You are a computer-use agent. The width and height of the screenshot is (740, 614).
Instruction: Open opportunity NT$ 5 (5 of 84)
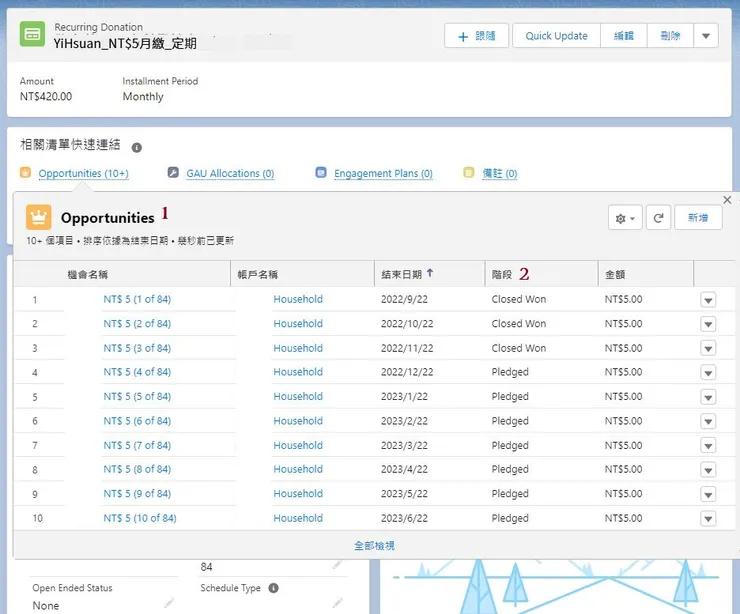(137, 396)
